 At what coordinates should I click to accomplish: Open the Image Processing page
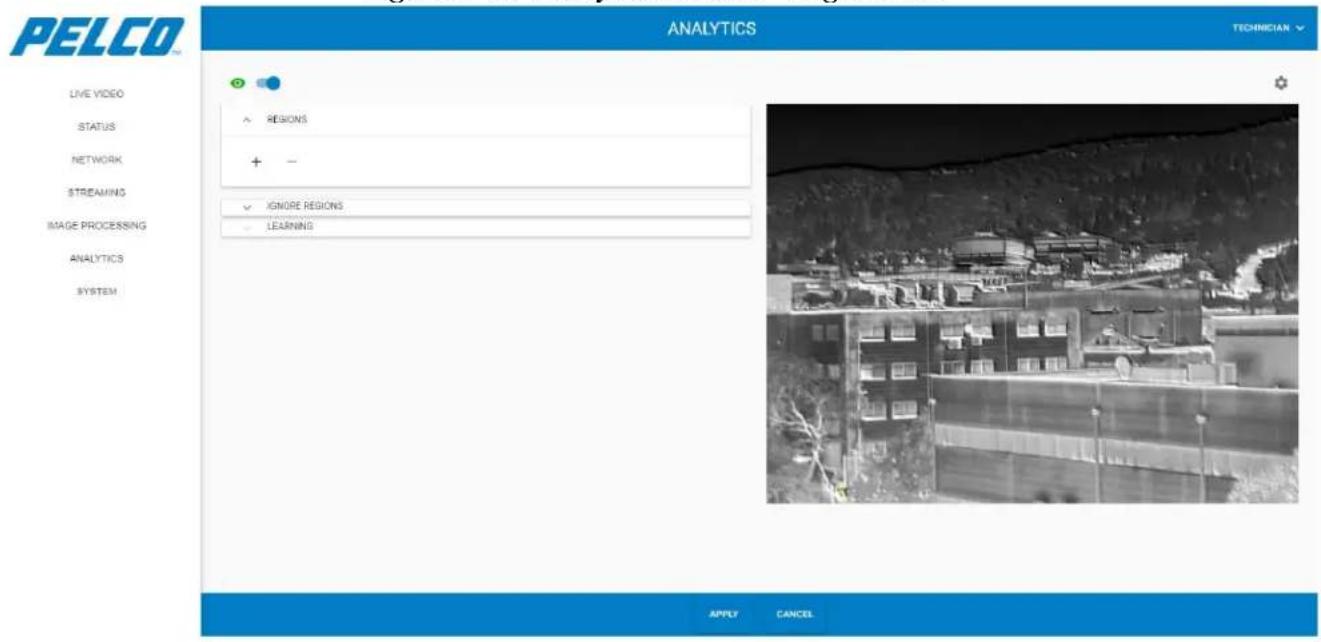coord(96,225)
